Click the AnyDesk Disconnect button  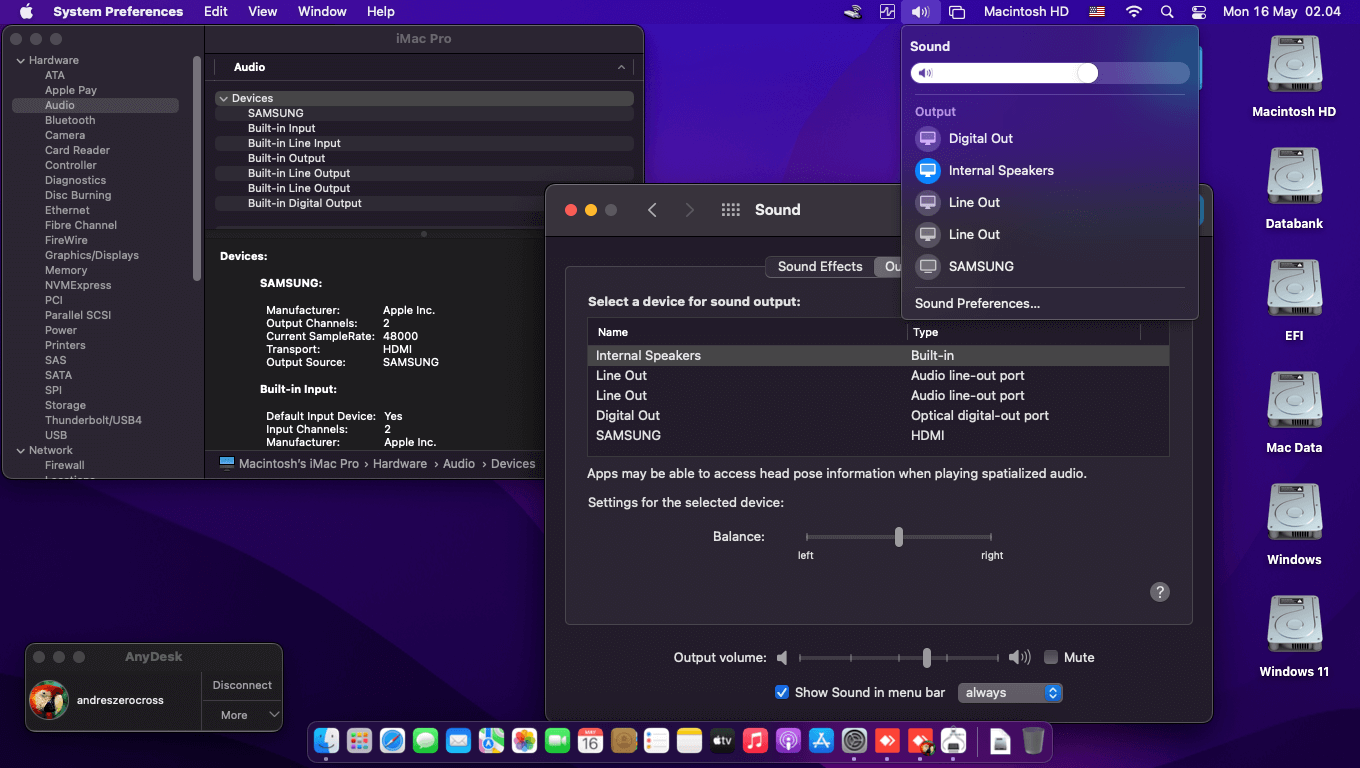[242, 686]
